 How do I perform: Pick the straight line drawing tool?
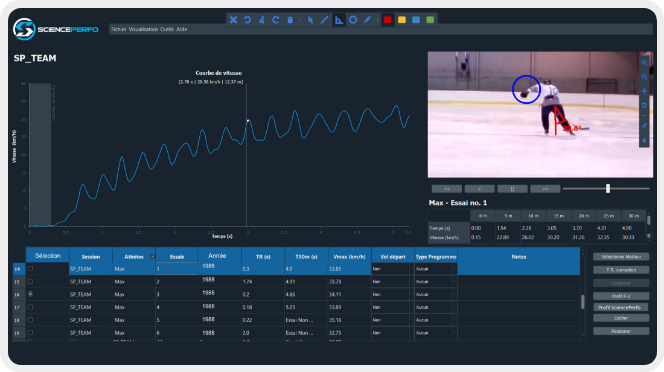tap(324, 20)
